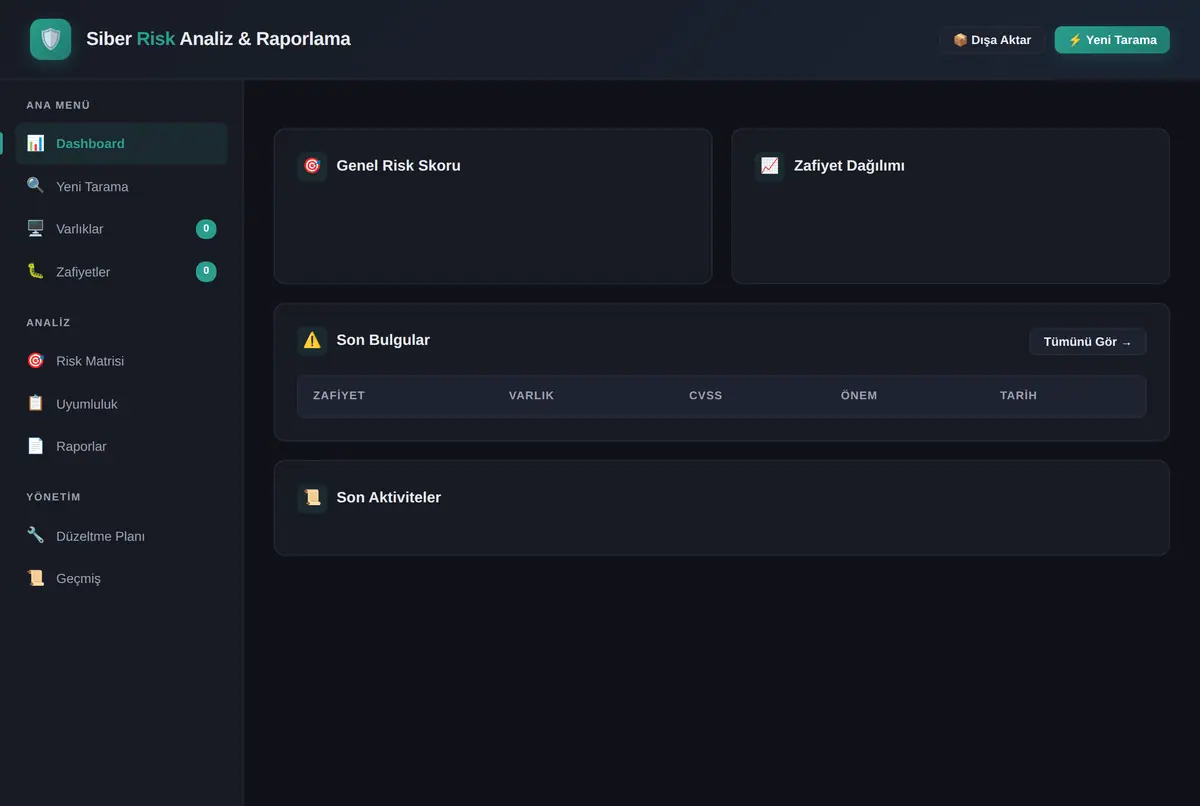The height and width of the screenshot is (806, 1200).
Task: Click the TARİH column header
Action: click(1018, 396)
